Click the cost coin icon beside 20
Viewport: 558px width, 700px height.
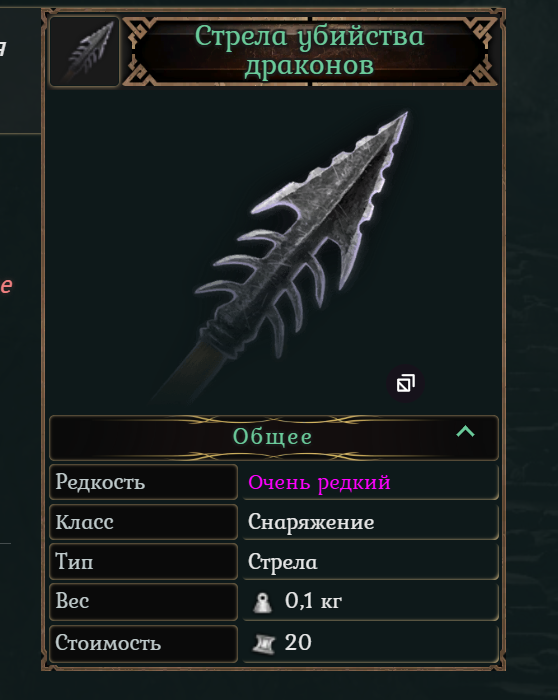click(x=263, y=644)
